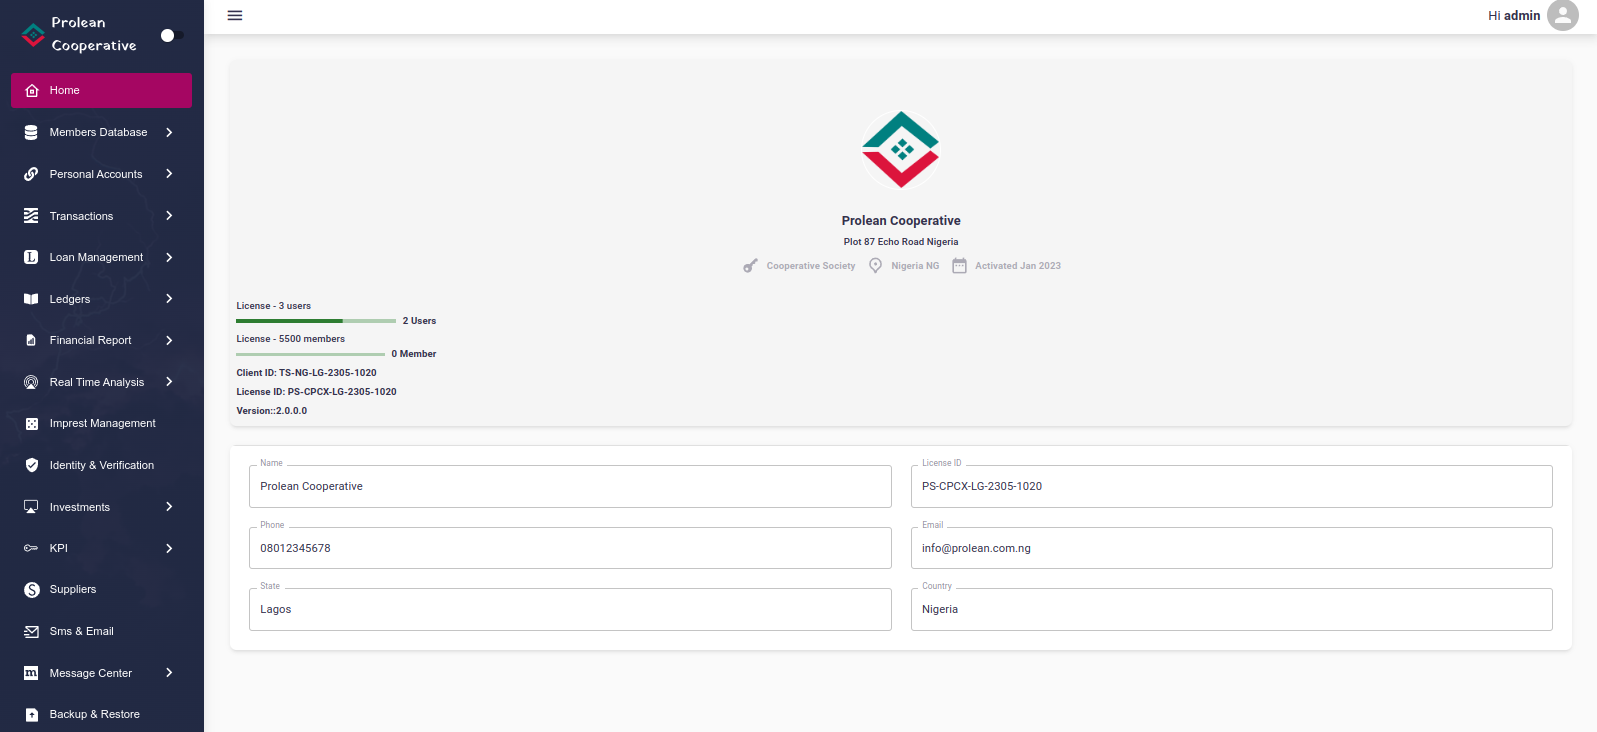Image resolution: width=1597 pixels, height=732 pixels.
Task: Click the Home icon in sidebar
Action: click(31, 90)
